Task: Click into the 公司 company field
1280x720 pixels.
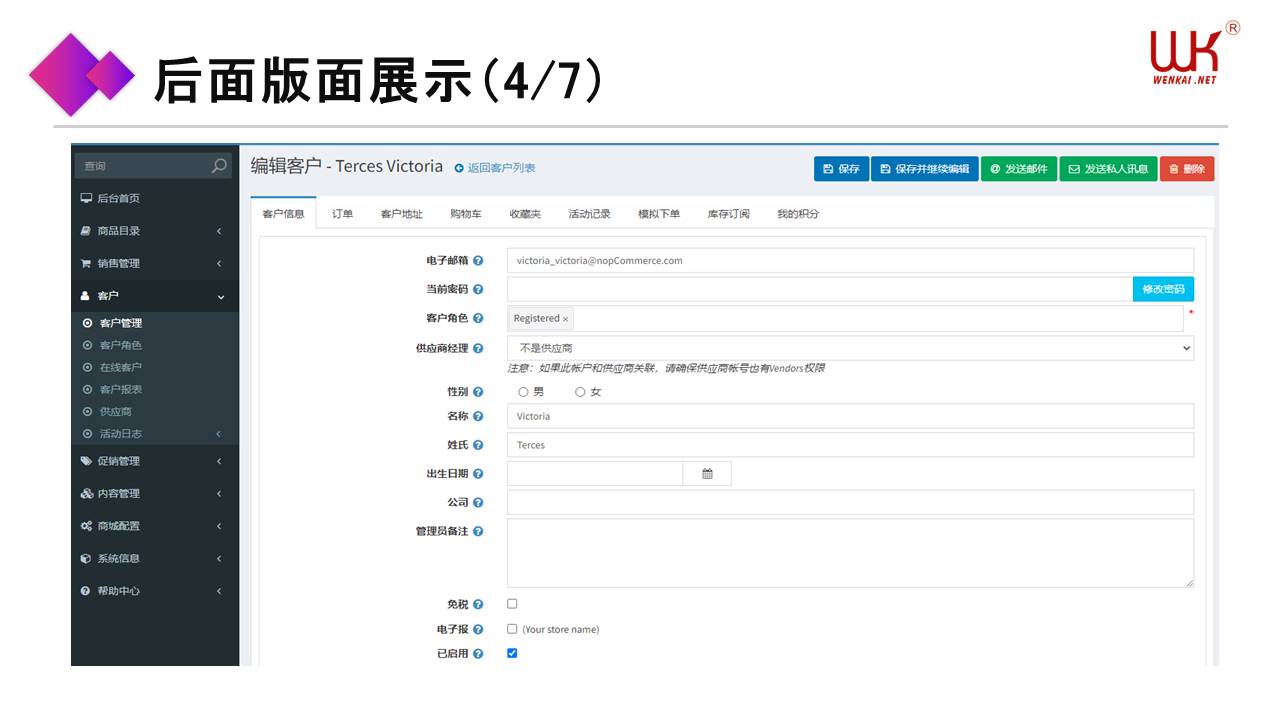Action: click(x=850, y=502)
